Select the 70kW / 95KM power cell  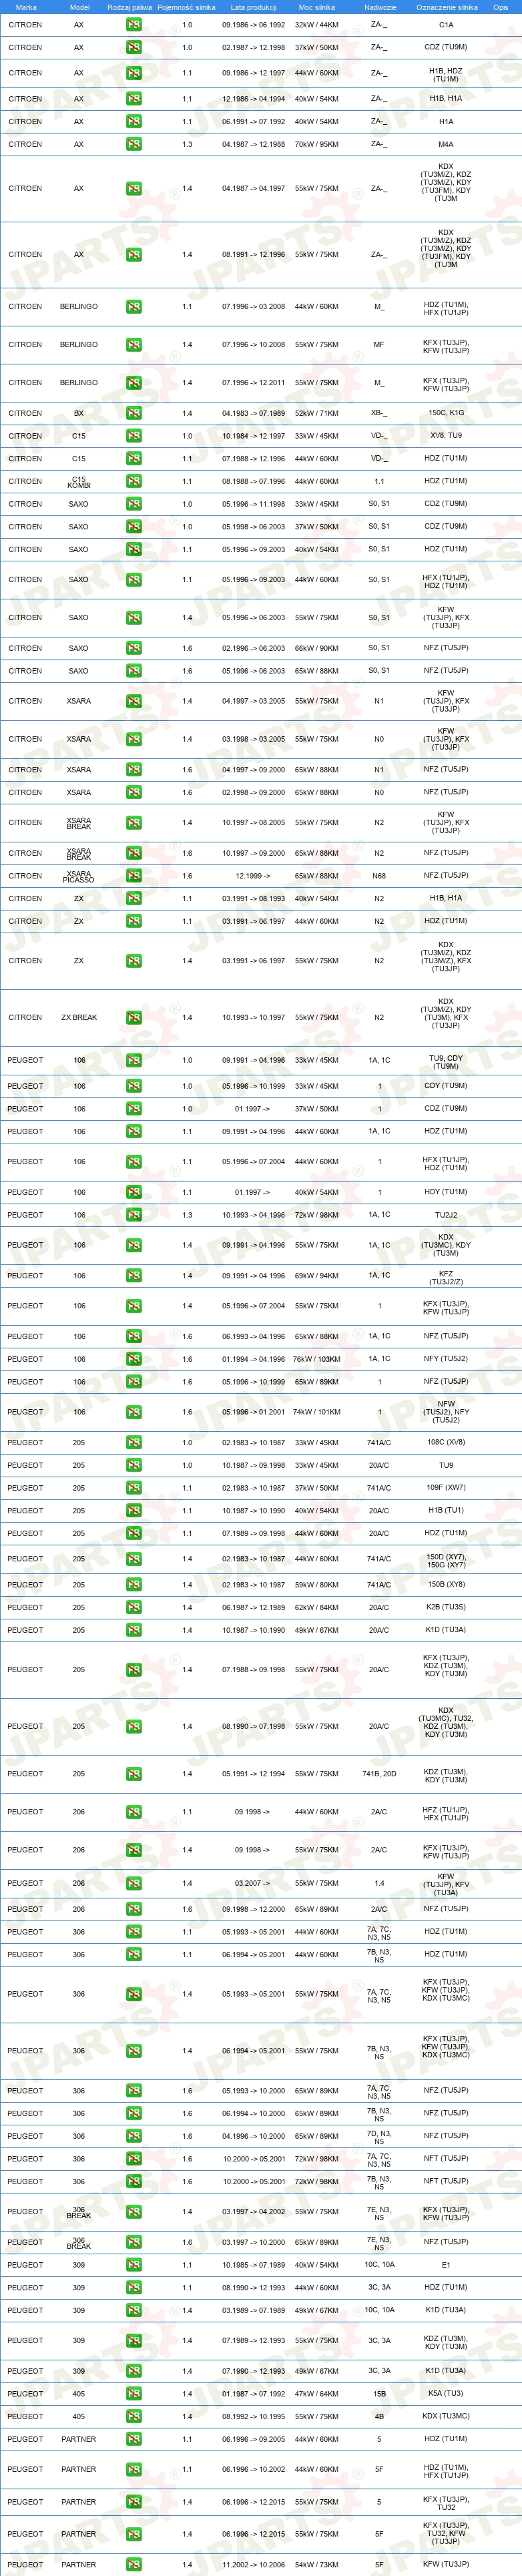(317, 145)
